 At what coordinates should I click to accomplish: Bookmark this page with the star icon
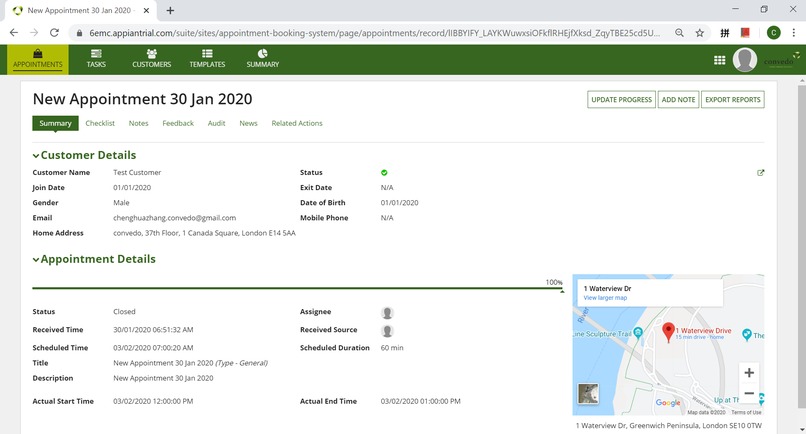pos(700,33)
